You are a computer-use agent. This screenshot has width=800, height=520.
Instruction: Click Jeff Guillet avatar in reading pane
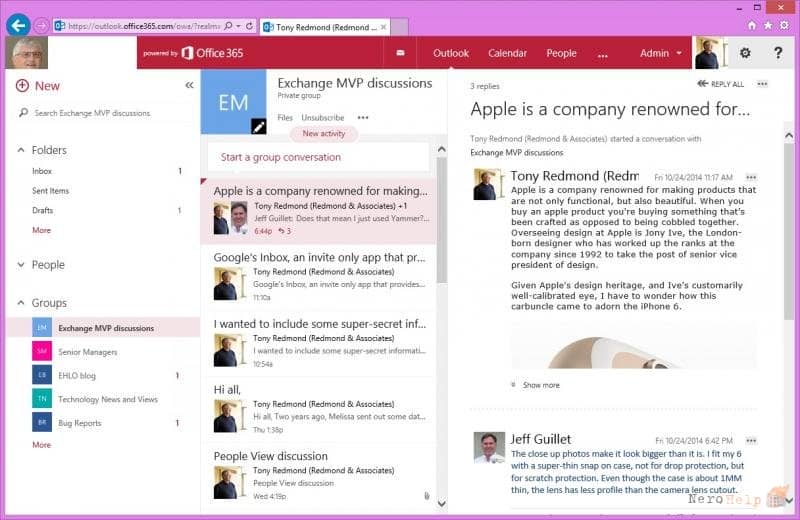click(x=489, y=448)
